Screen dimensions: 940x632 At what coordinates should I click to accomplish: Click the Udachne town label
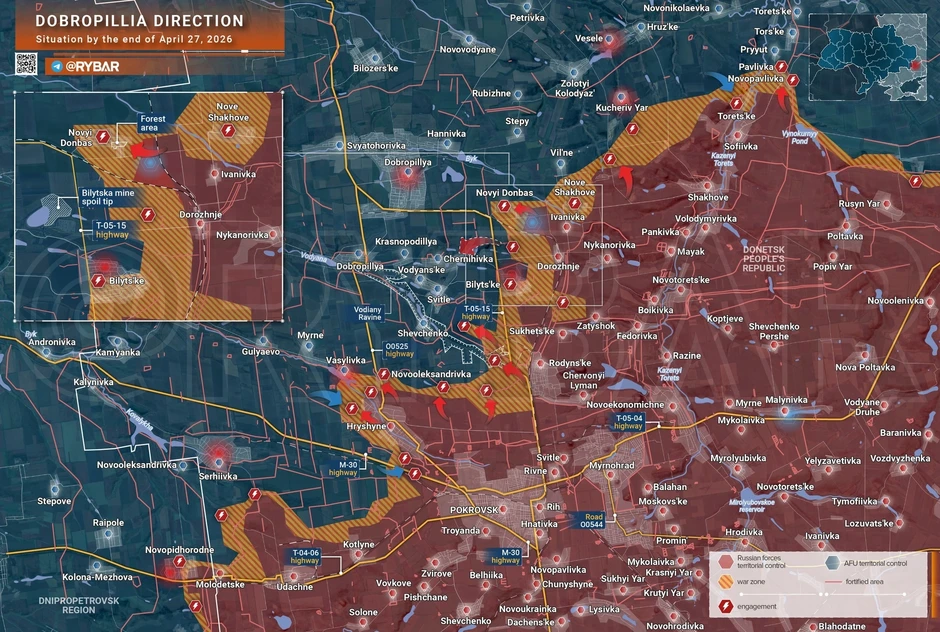tap(294, 587)
